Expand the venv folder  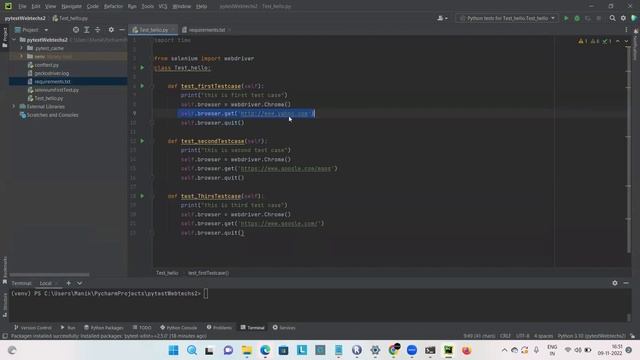22,56
